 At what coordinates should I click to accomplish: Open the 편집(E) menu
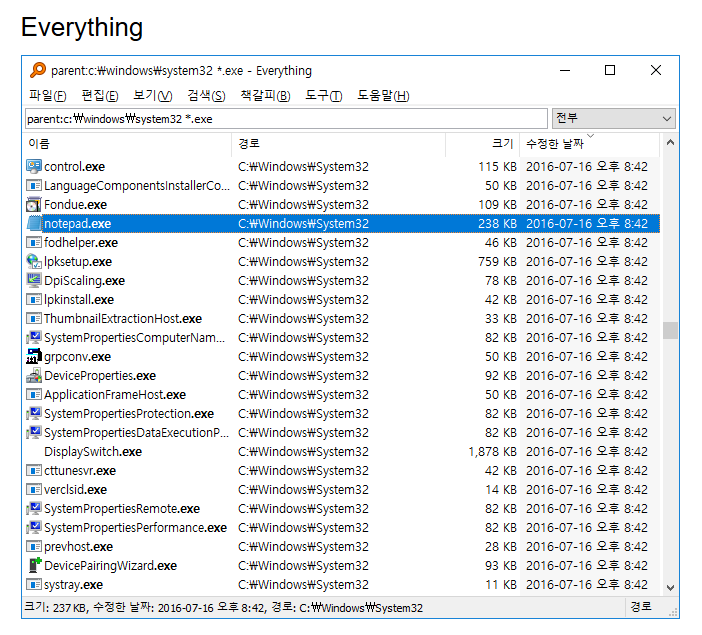tap(99, 95)
